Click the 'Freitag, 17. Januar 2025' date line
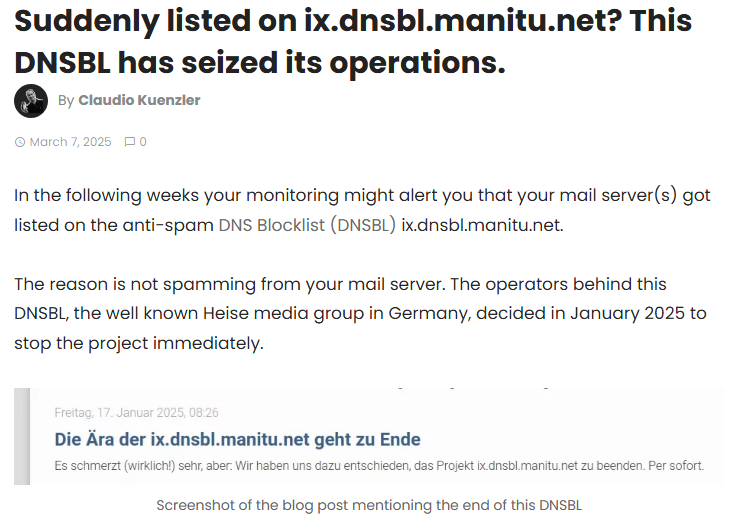The height and width of the screenshot is (529, 739). [x=137, y=412]
